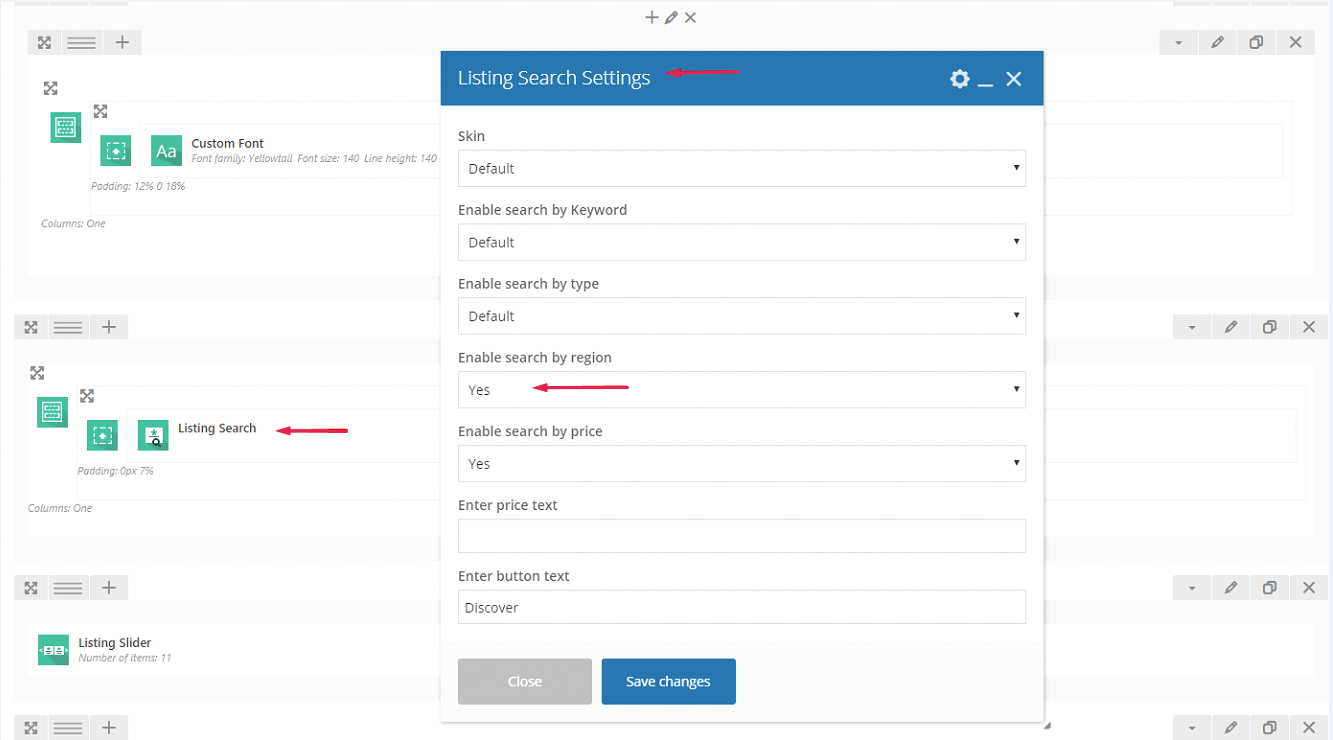
Task: Click pencil edit icon at top center
Action: click(x=671, y=17)
